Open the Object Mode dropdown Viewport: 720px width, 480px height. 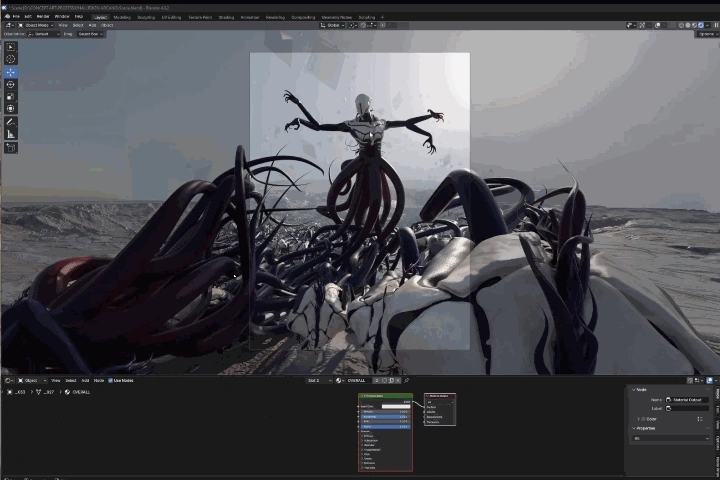coord(36,25)
